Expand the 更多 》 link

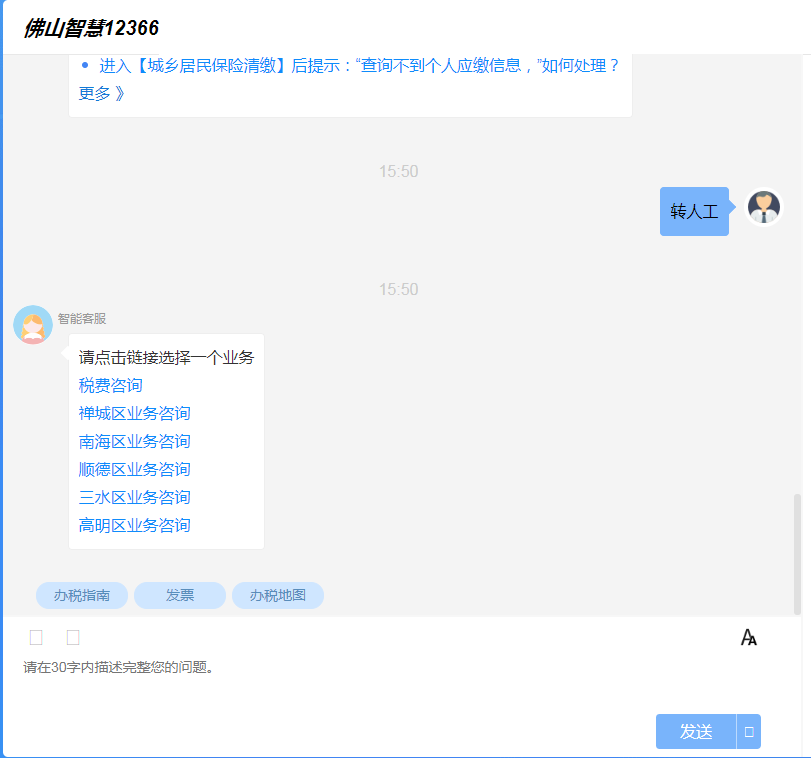pyautogui.click(x=102, y=94)
